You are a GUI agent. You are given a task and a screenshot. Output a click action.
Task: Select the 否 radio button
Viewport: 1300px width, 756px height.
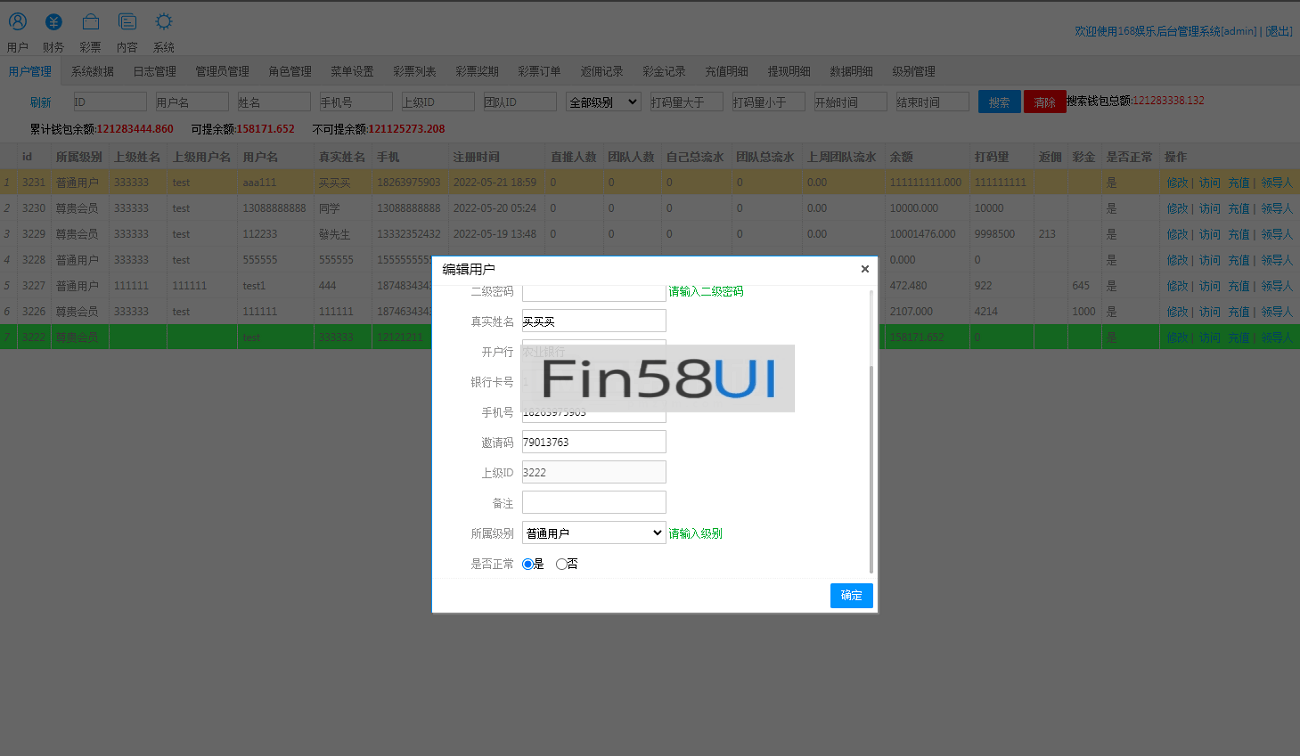coord(561,564)
